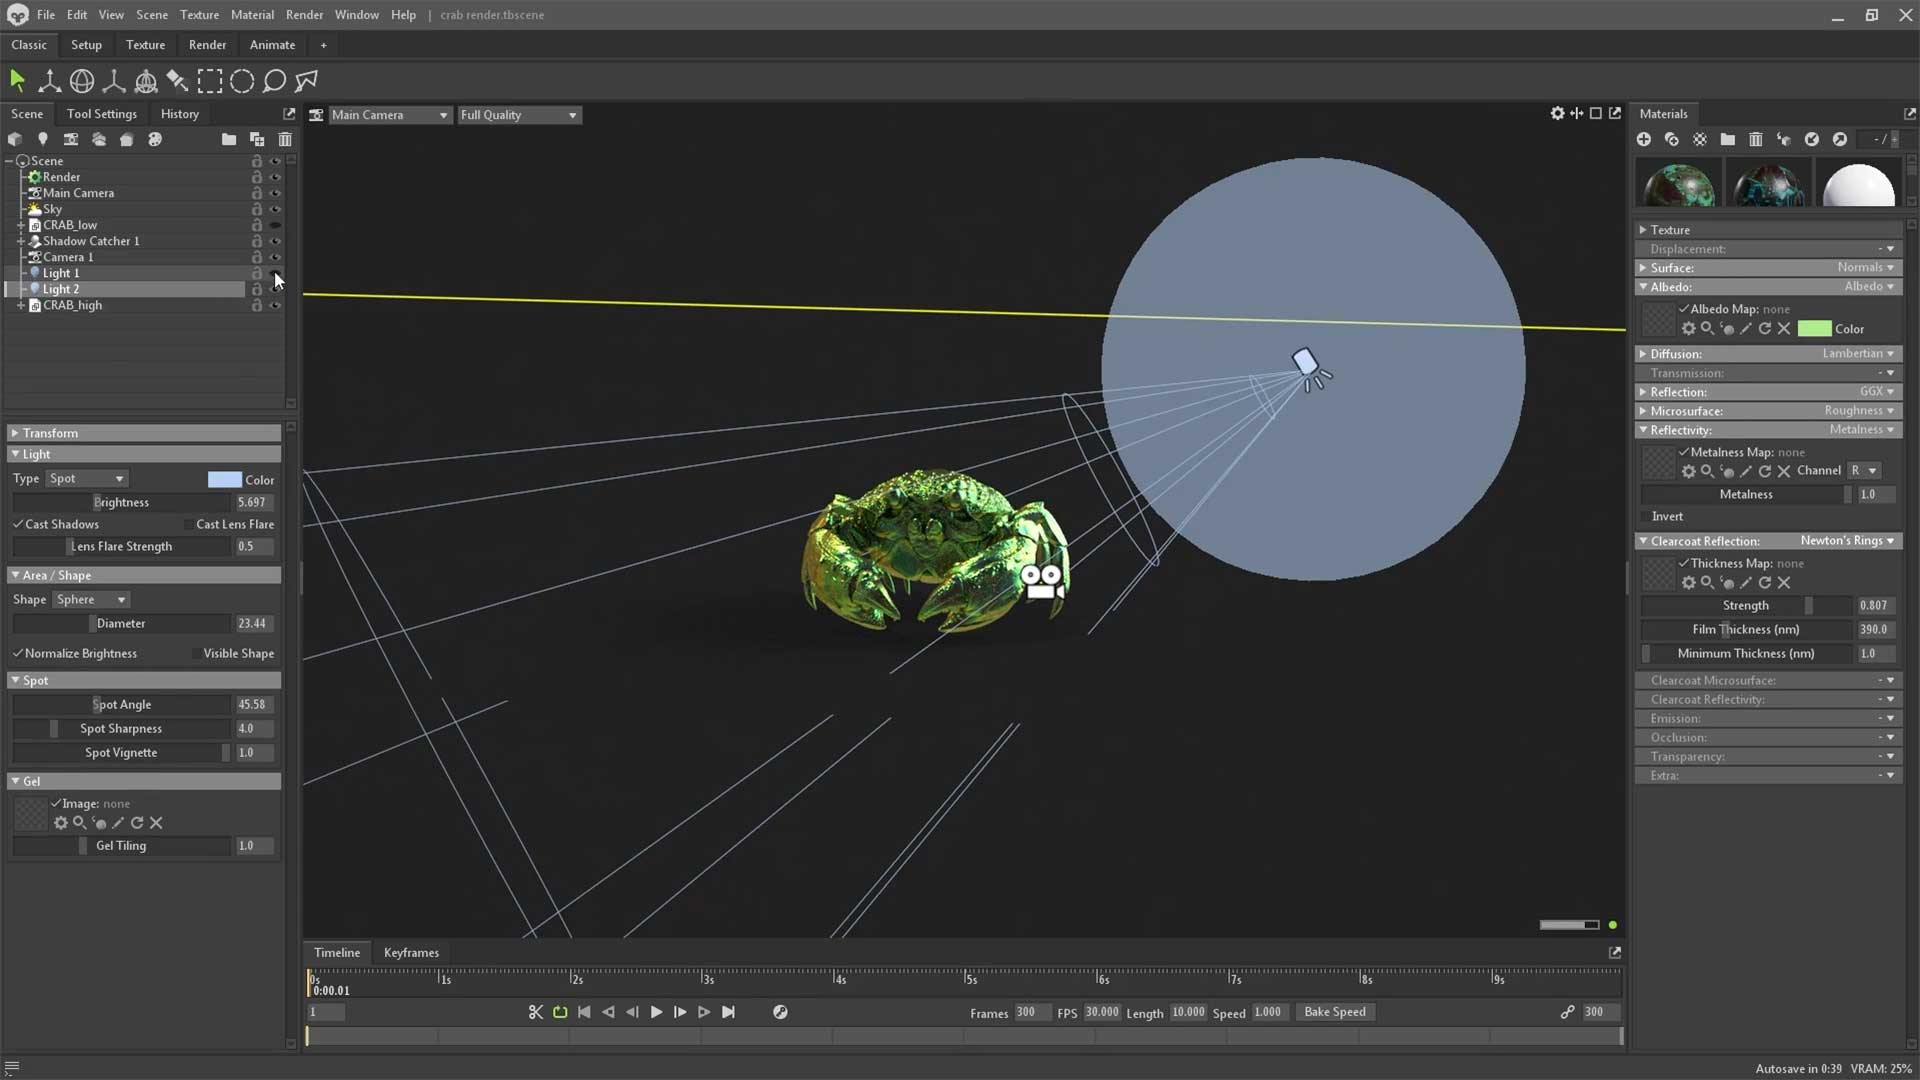Toggle visibility of Sky object
The height and width of the screenshot is (1080, 1920).
pyautogui.click(x=275, y=209)
